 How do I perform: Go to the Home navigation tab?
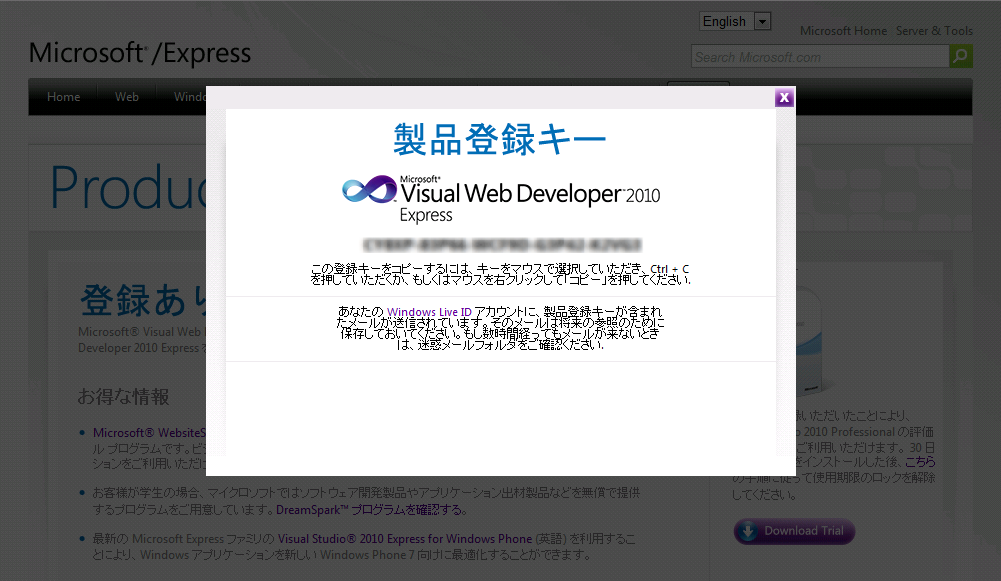click(63, 97)
